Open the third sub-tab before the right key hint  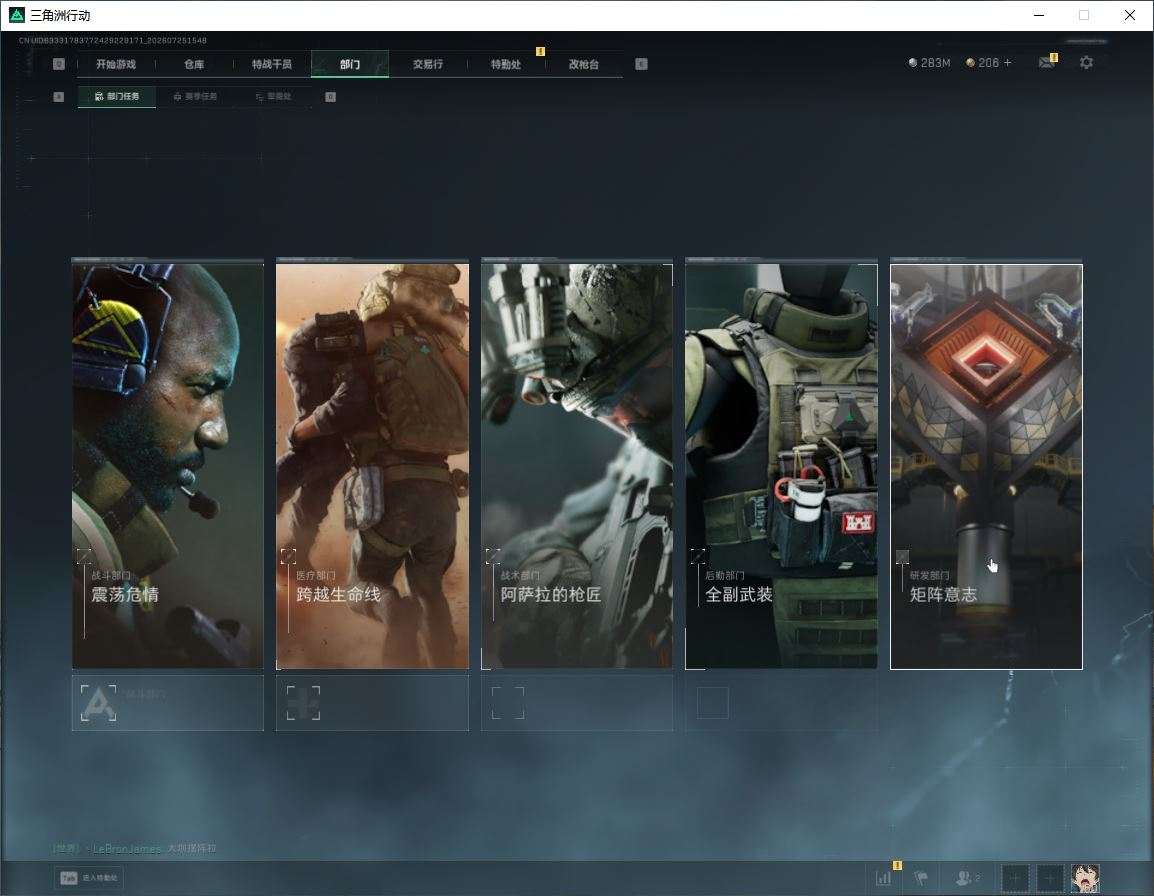pyautogui.click(x=273, y=96)
